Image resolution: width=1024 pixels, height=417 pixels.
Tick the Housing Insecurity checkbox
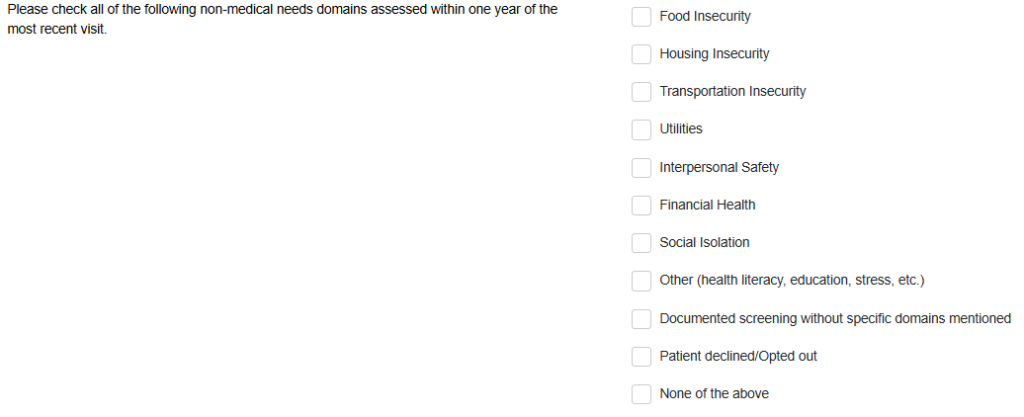click(641, 54)
